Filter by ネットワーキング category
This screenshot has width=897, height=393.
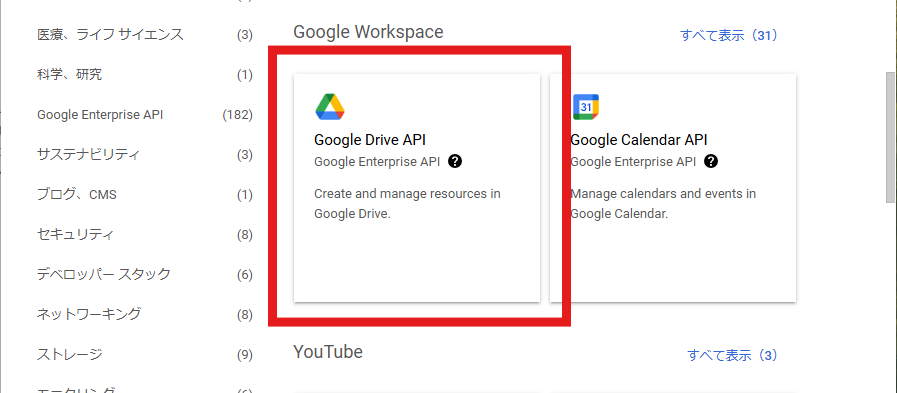(x=89, y=315)
